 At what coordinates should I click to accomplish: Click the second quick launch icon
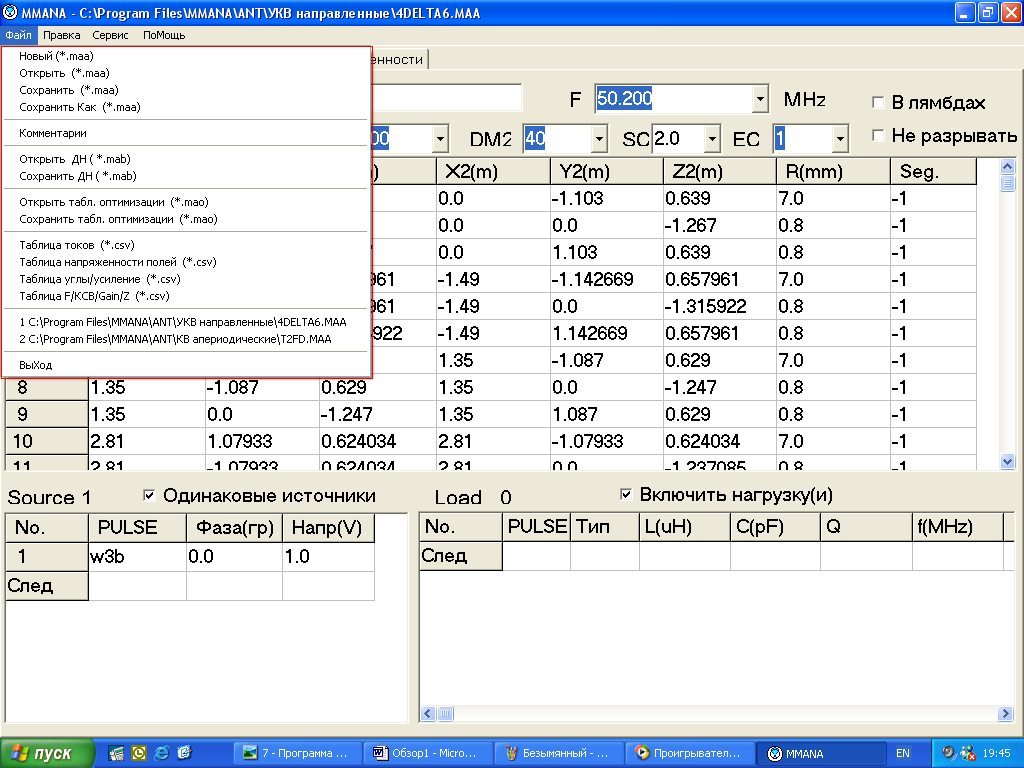[x=139, y=753]
